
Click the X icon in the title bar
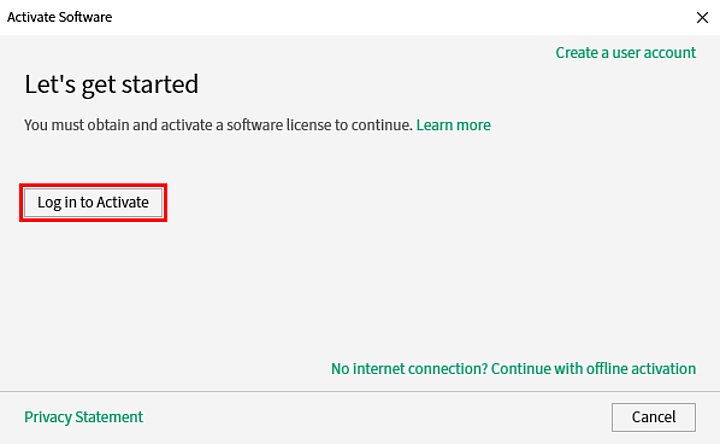[701, 17]
